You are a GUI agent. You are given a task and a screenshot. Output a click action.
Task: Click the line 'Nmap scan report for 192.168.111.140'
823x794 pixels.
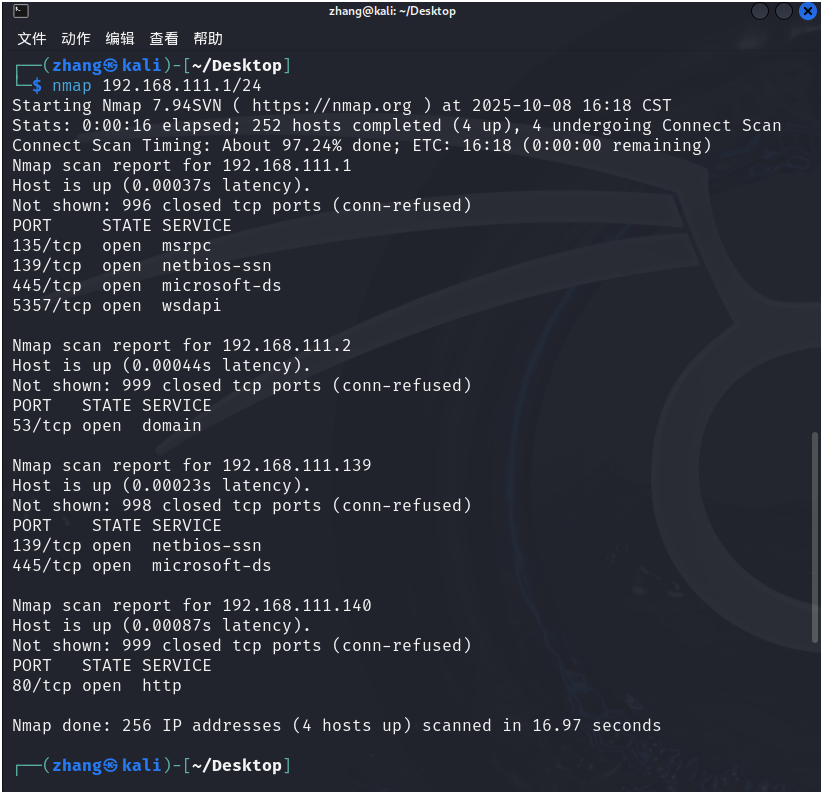[192, 606]
